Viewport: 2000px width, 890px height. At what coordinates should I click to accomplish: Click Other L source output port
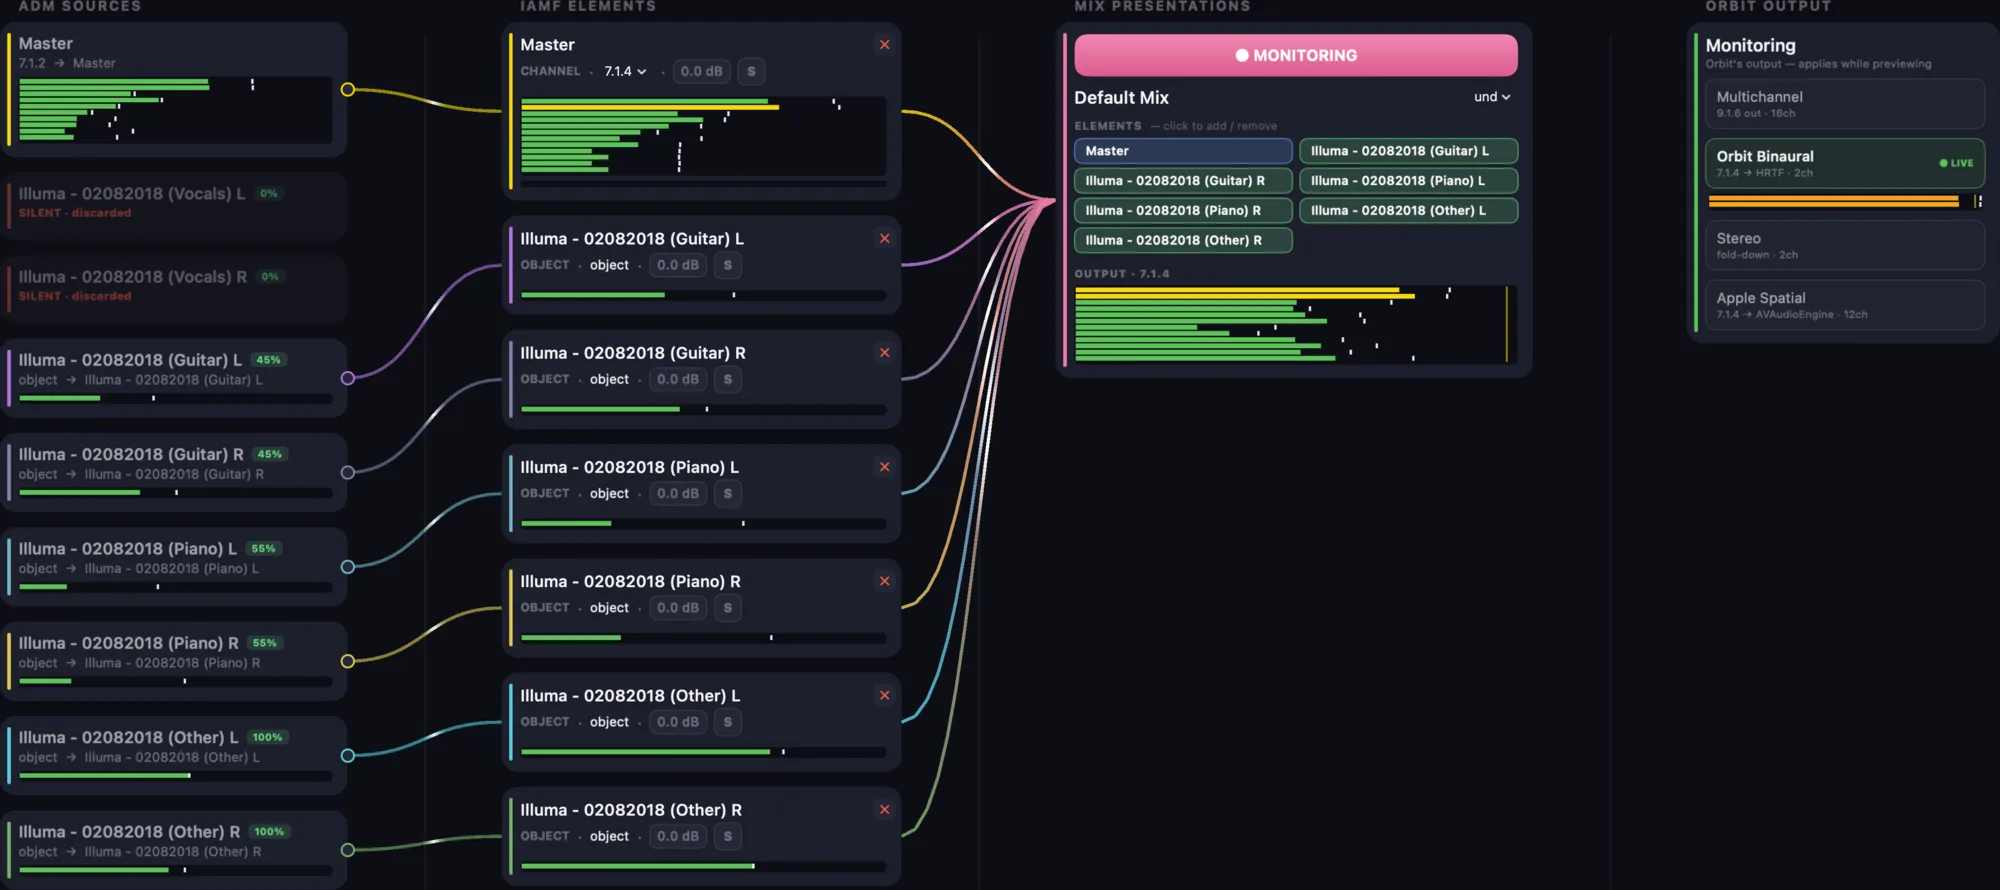click(x=347, y=755)
